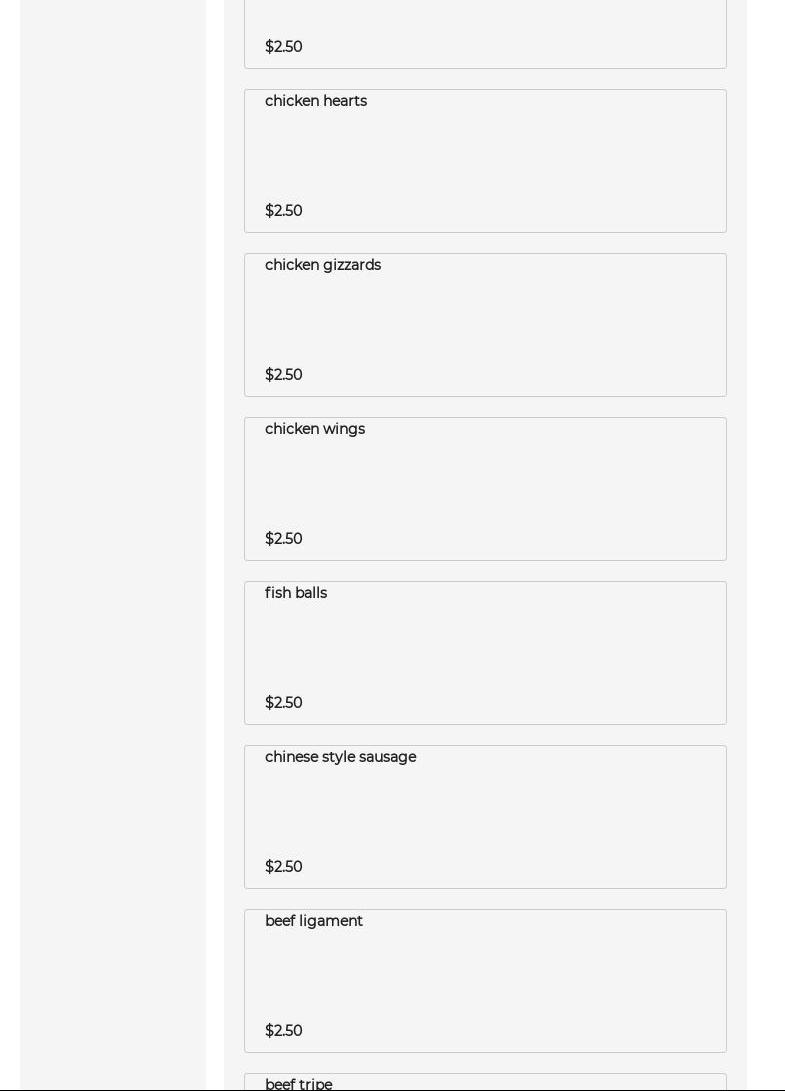This screenshot has width=785, height=1091.
Task: Open the chicken wings menu item card
Action: (x=485, y=488)
